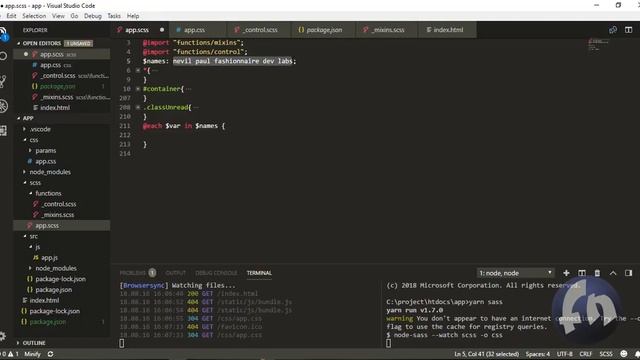Change language mode via SCSS
640x360 pixels.
tap(606, 354)
